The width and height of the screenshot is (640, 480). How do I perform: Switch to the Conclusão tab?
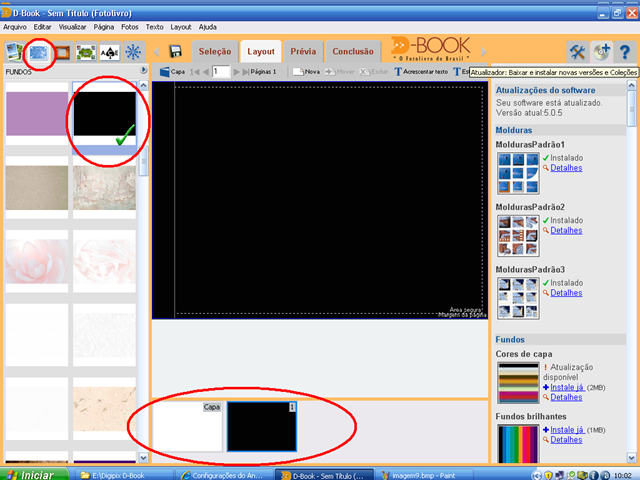[x=353, y=51]
